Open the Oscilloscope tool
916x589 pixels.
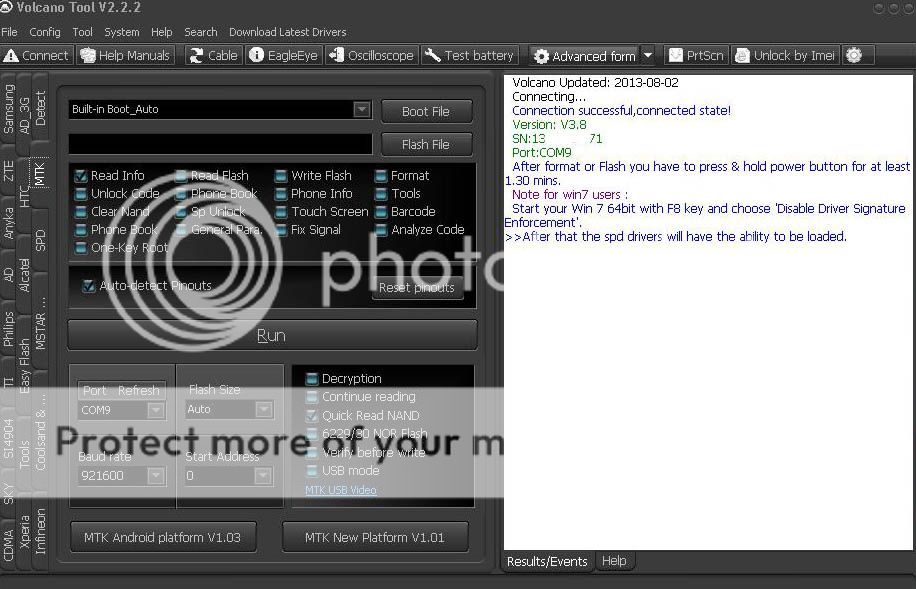(x=372, y=56)
